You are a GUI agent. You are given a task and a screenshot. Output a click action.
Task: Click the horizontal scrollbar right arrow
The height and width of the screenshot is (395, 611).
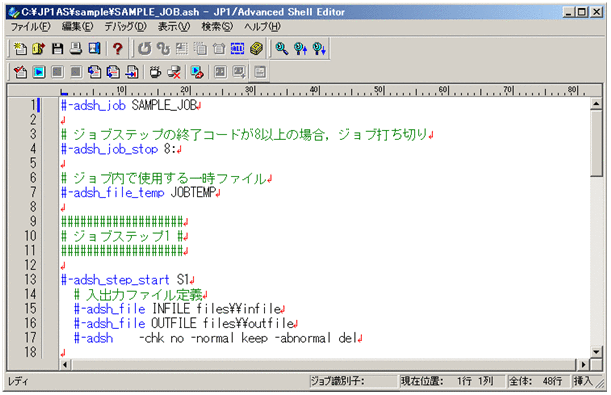583,365
